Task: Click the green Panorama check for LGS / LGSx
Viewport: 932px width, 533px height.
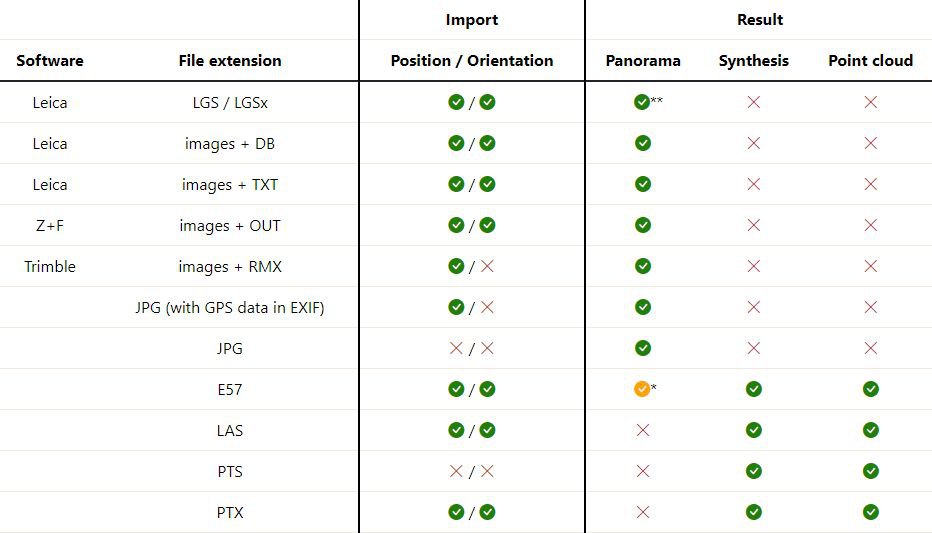Action: tap(642, 102)
